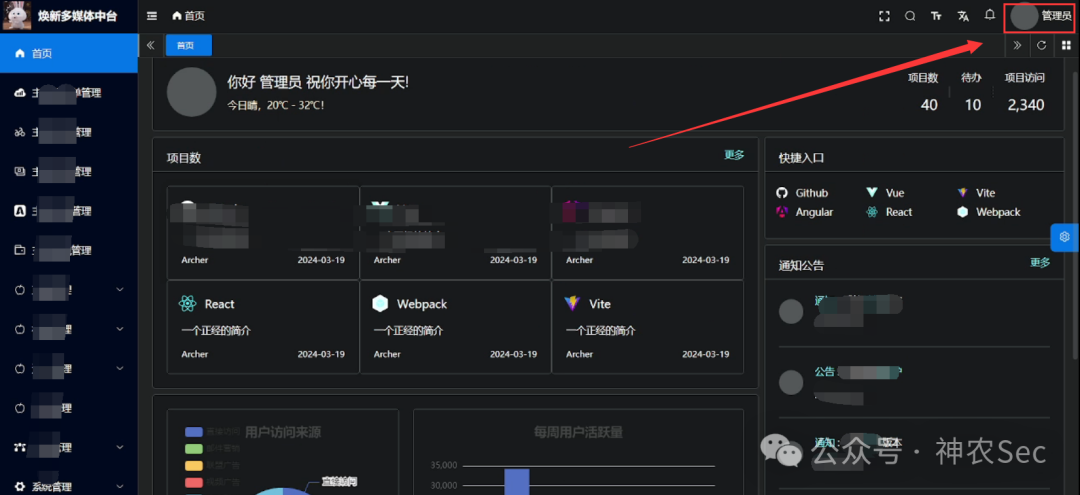Image resolution: width=1080 pixels, height=495 pixels.
Task: Click the Github icon in 快捷入口
Action: coord(782,193)
